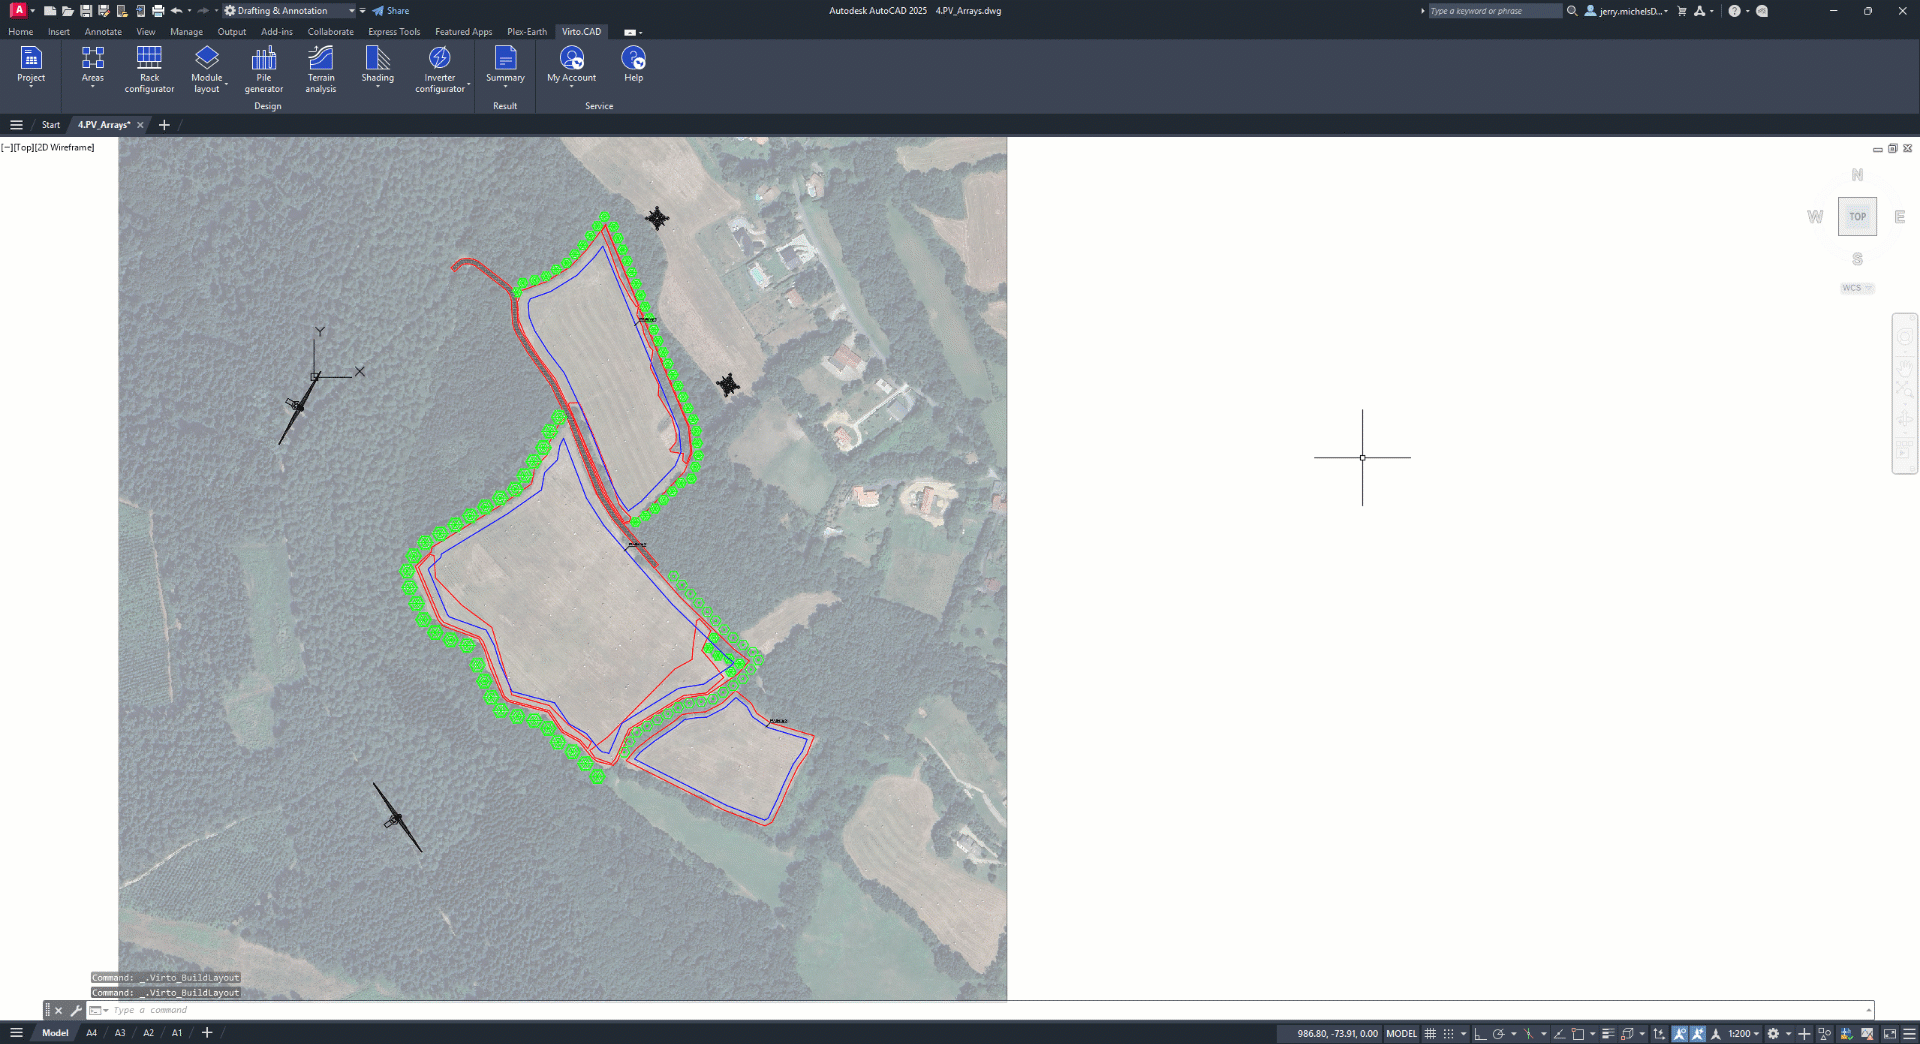Toggle lineweight display

(x=1608, y=1034)
